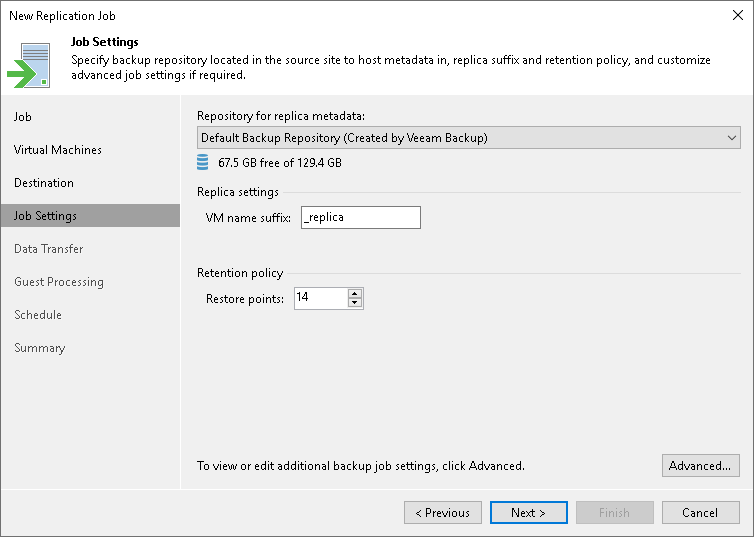Select the Job Settings wizard step
This screenshot has width=754, height=537.
[x=45, y=216]
